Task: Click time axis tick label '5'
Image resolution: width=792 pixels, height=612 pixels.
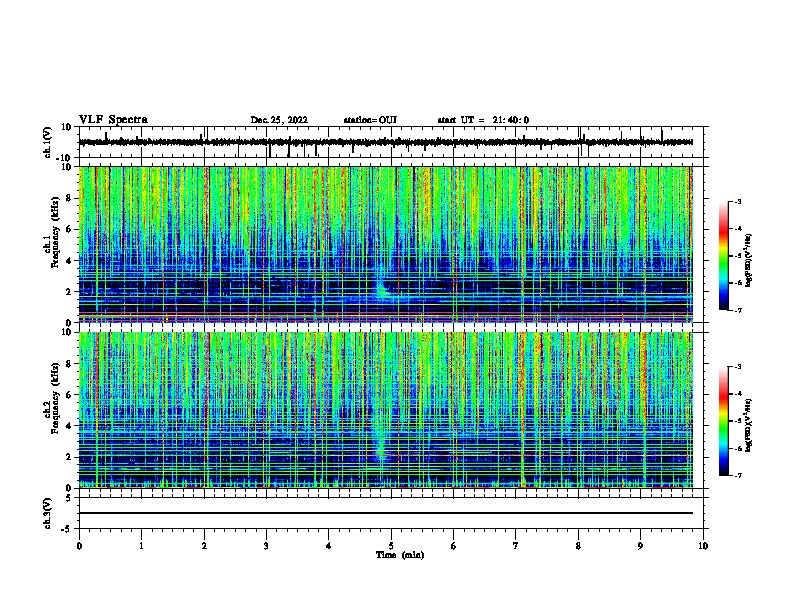Action: coord(391,546)
